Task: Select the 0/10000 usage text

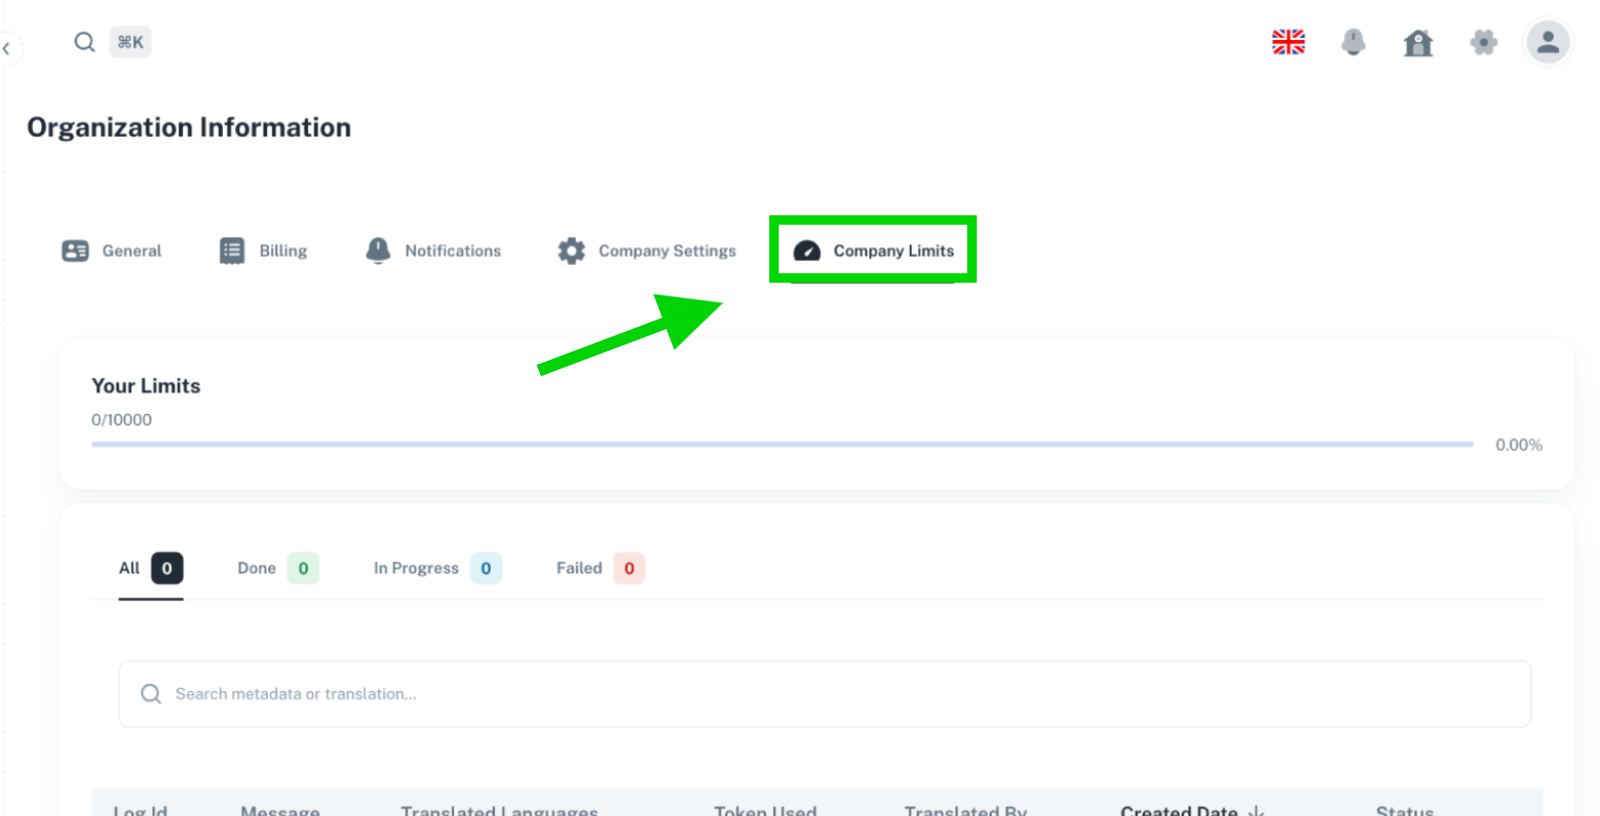Action: click(x=122, y=420)
